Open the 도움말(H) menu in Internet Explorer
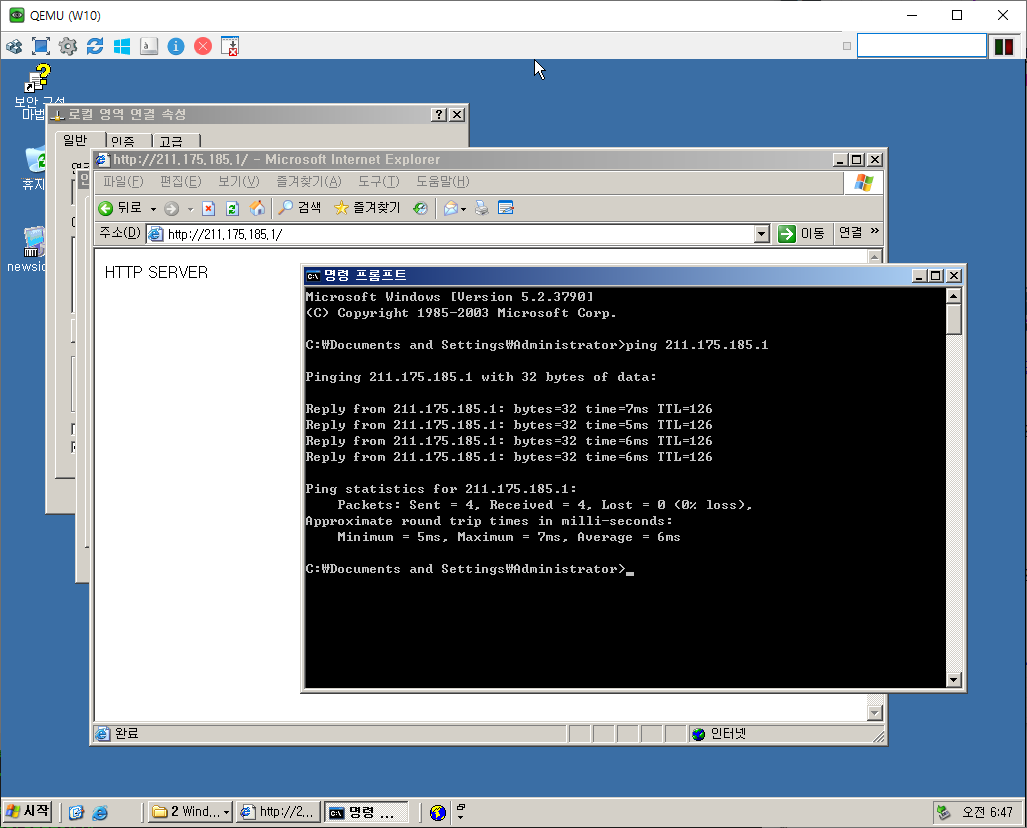Viewport: 1027px width, 828px height. tap(443, 181)
